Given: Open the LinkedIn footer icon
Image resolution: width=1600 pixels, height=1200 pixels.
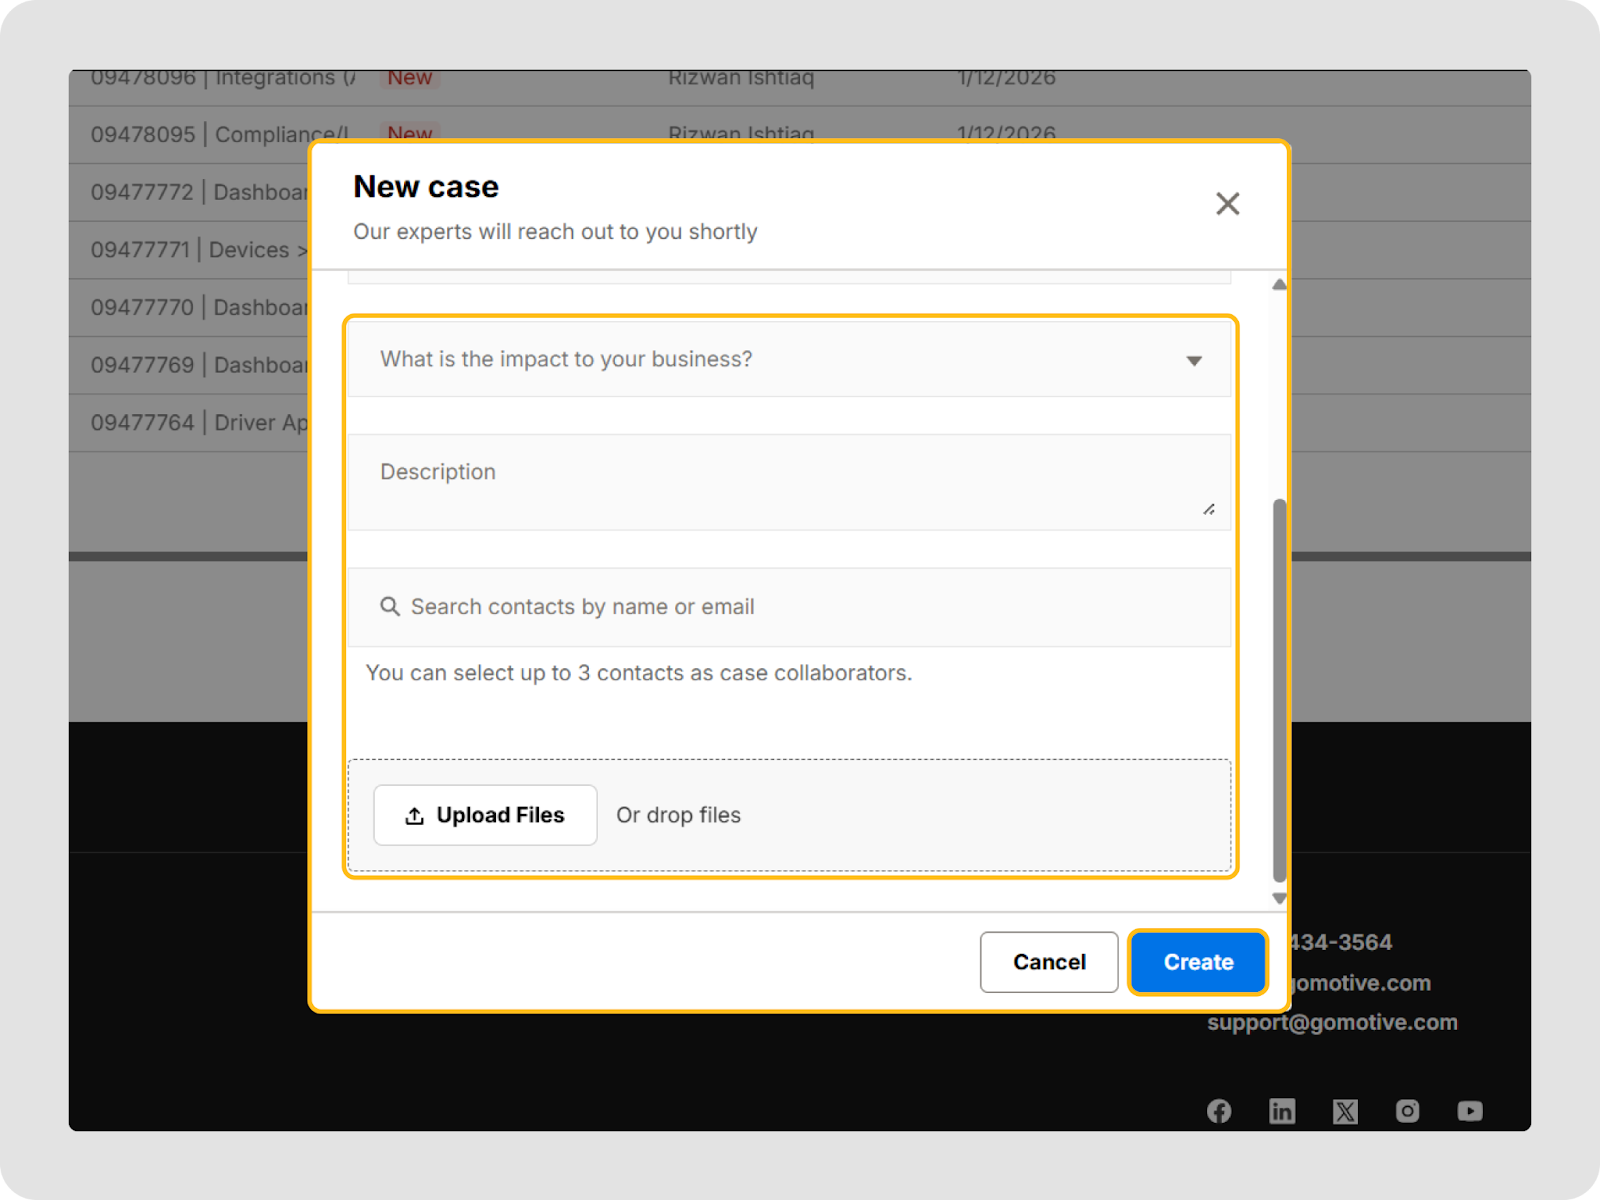Looking at the screenshot, I should click(x=1282, y=1111).
